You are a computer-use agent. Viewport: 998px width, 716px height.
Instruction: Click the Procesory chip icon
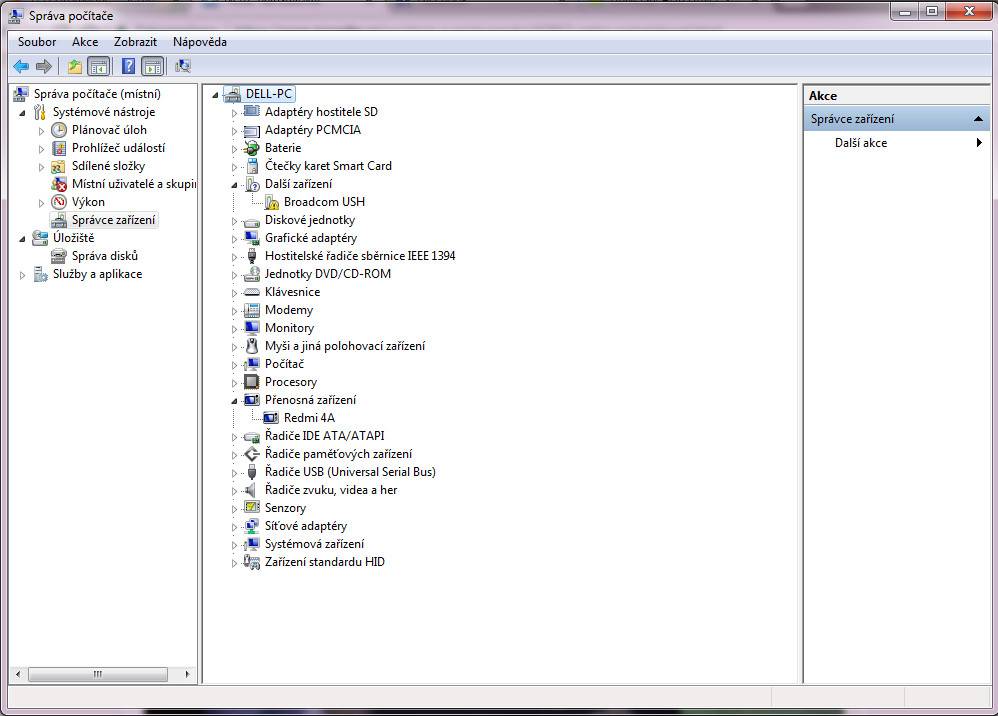252,382
